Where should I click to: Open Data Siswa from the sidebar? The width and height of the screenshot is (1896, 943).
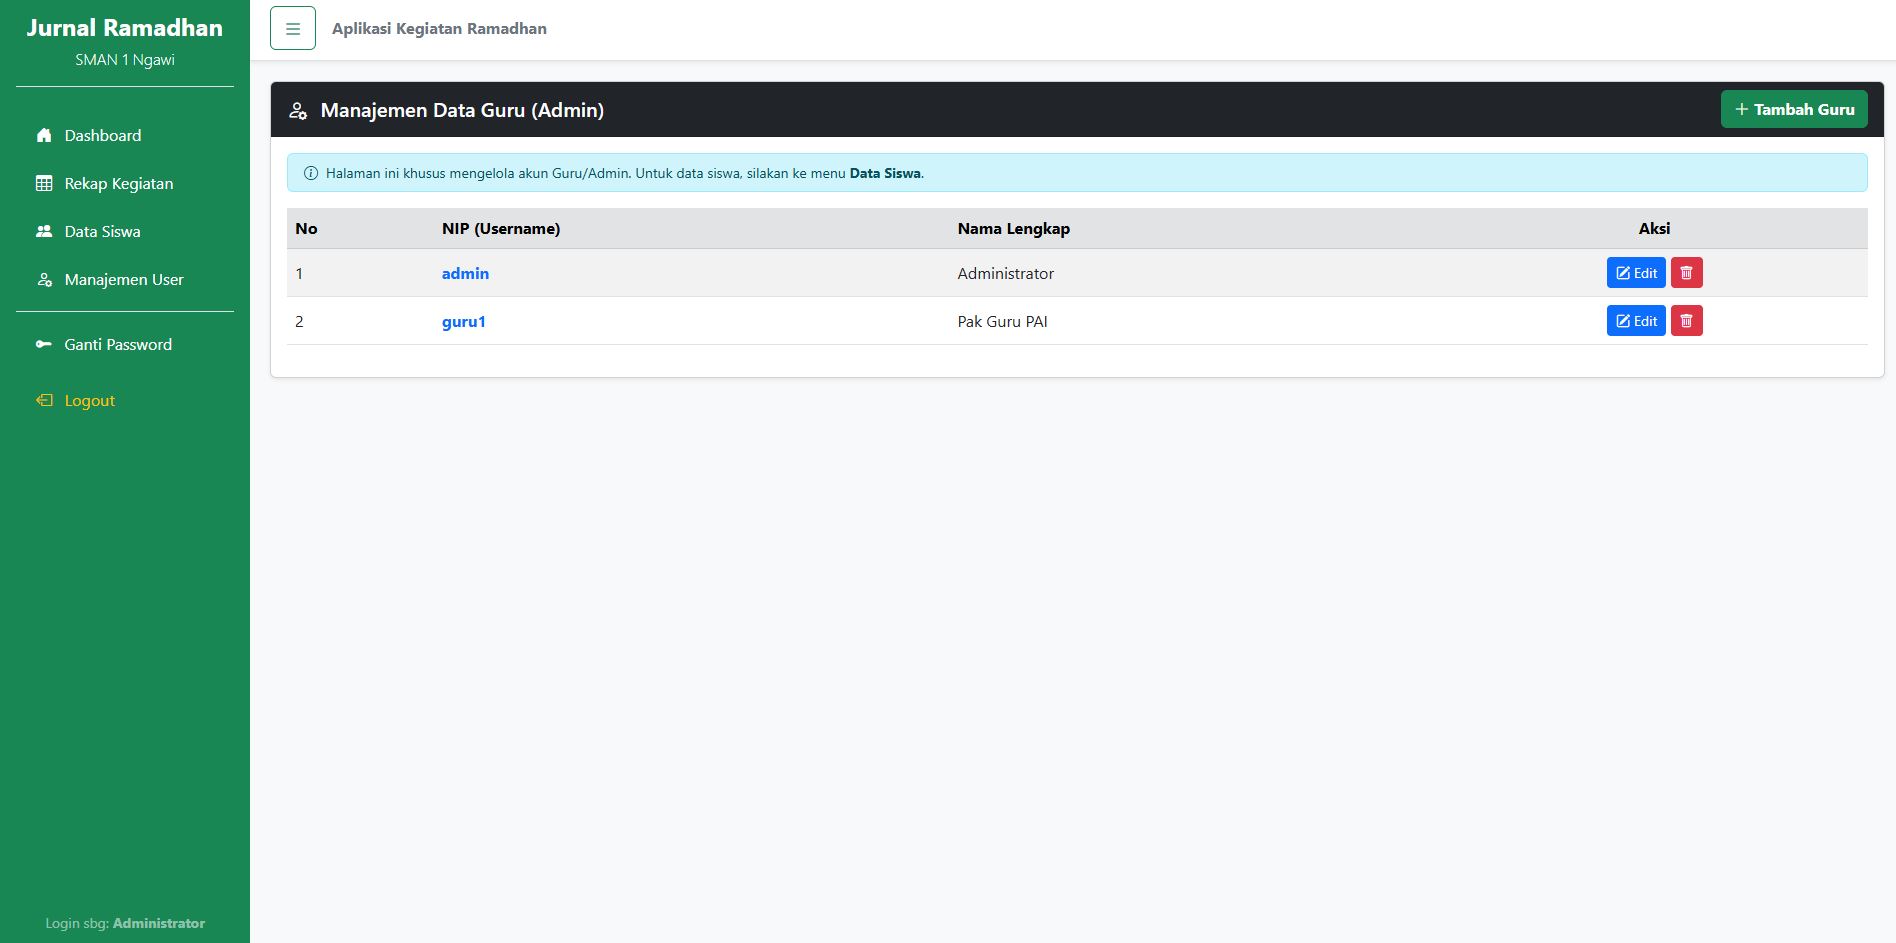(103, 232)
